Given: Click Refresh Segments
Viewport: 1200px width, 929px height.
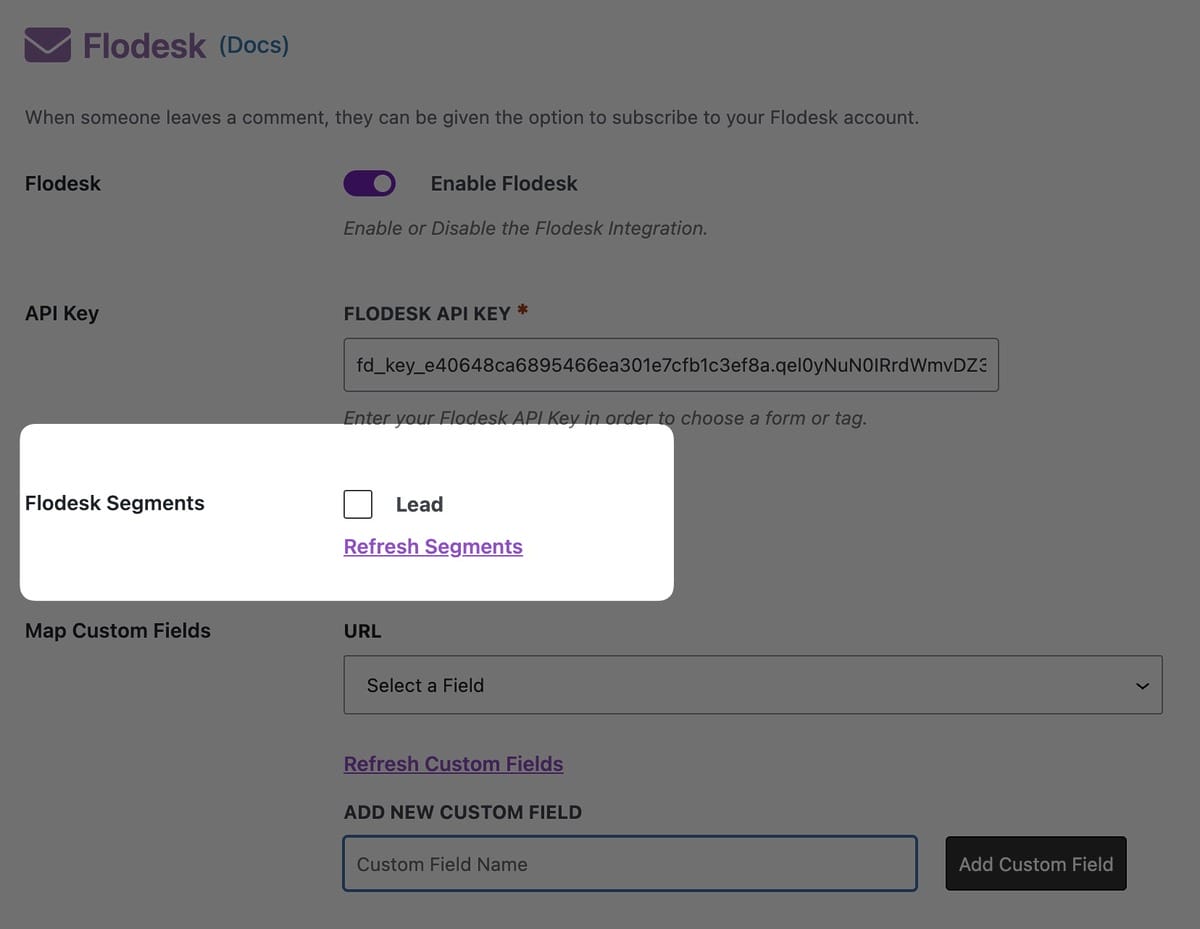Looking at the screenshot, I should point(433,546).
